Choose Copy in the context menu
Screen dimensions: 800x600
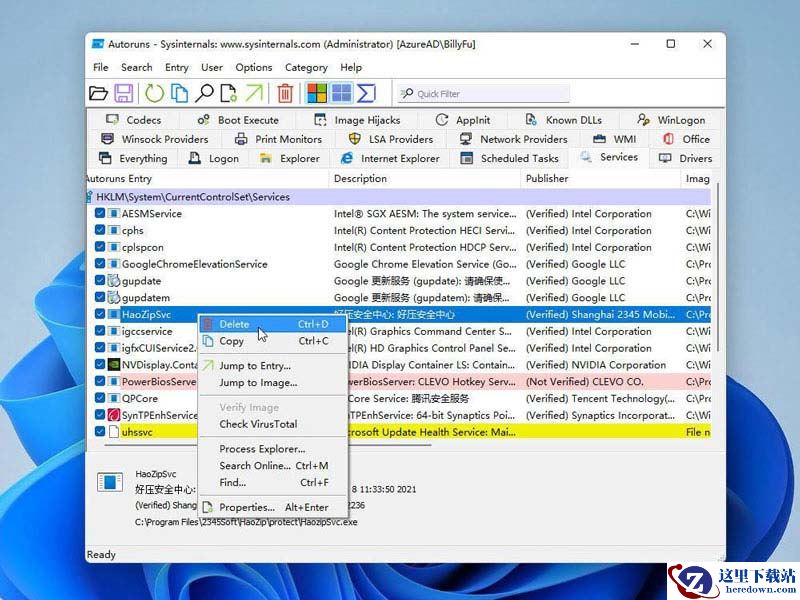(x=272, y=341)
